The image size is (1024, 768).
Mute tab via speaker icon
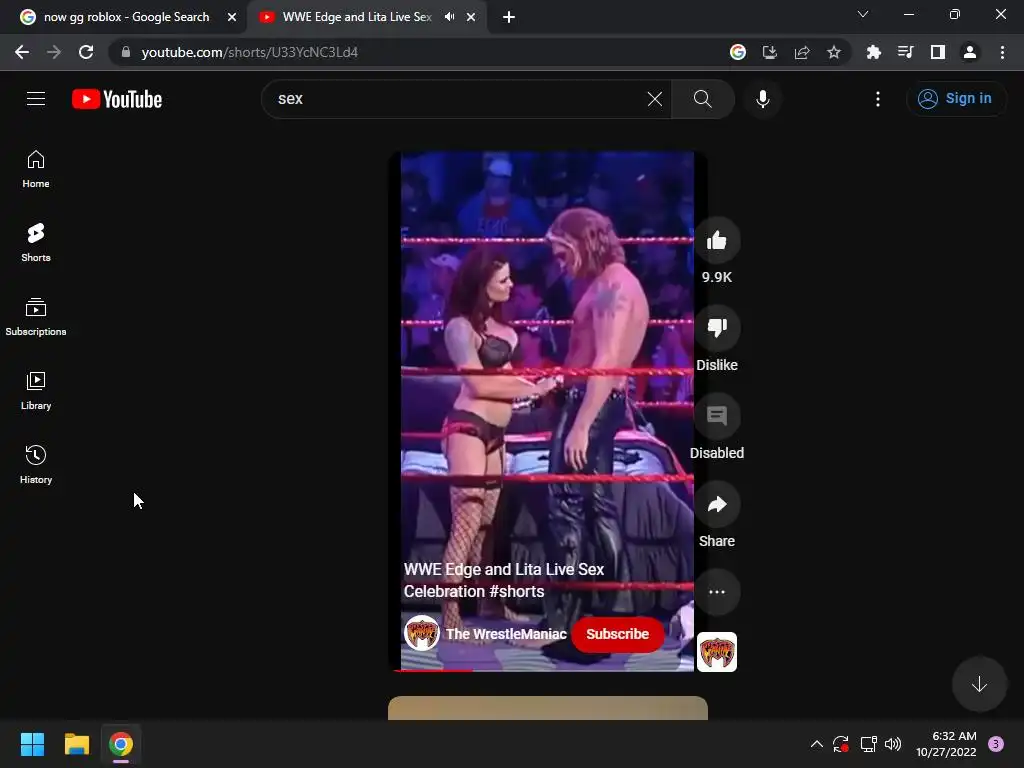click(449, 17)
